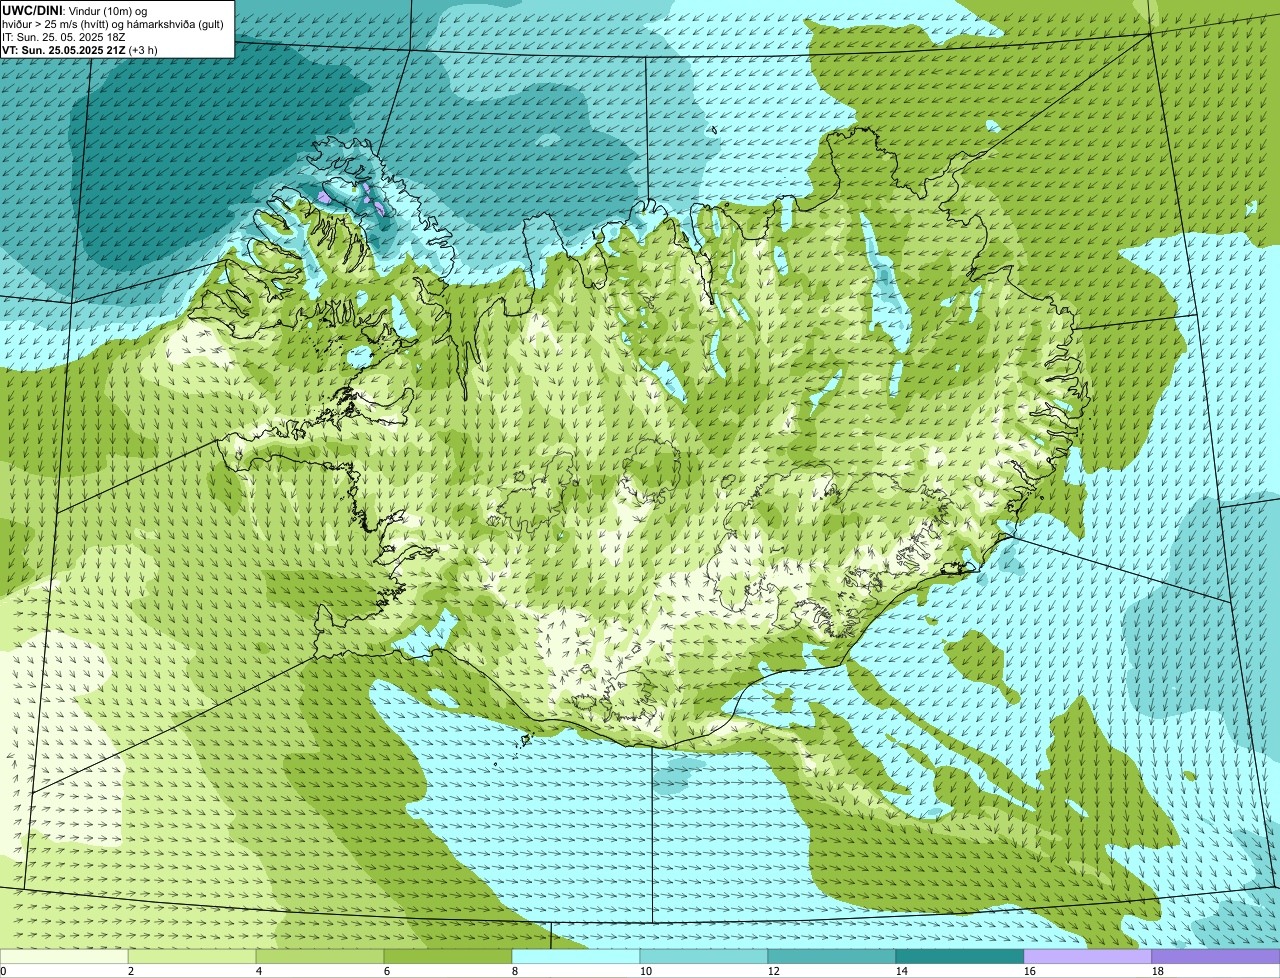Image resolution: width=1280 pixels, height=978 pixels.
Task: Click the legend scale label '2'
Action: 131,971
